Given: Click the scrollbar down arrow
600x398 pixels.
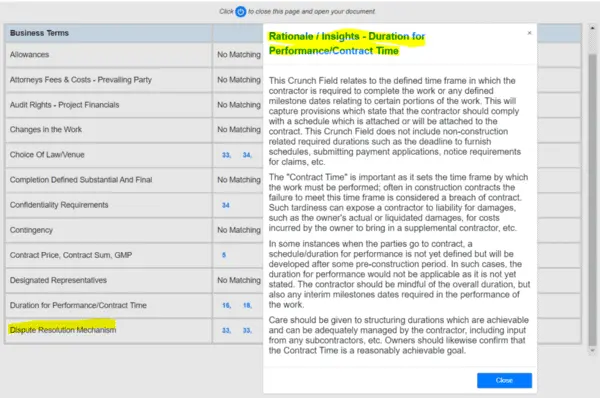Looking at the screenshot, I should point(592,350).
